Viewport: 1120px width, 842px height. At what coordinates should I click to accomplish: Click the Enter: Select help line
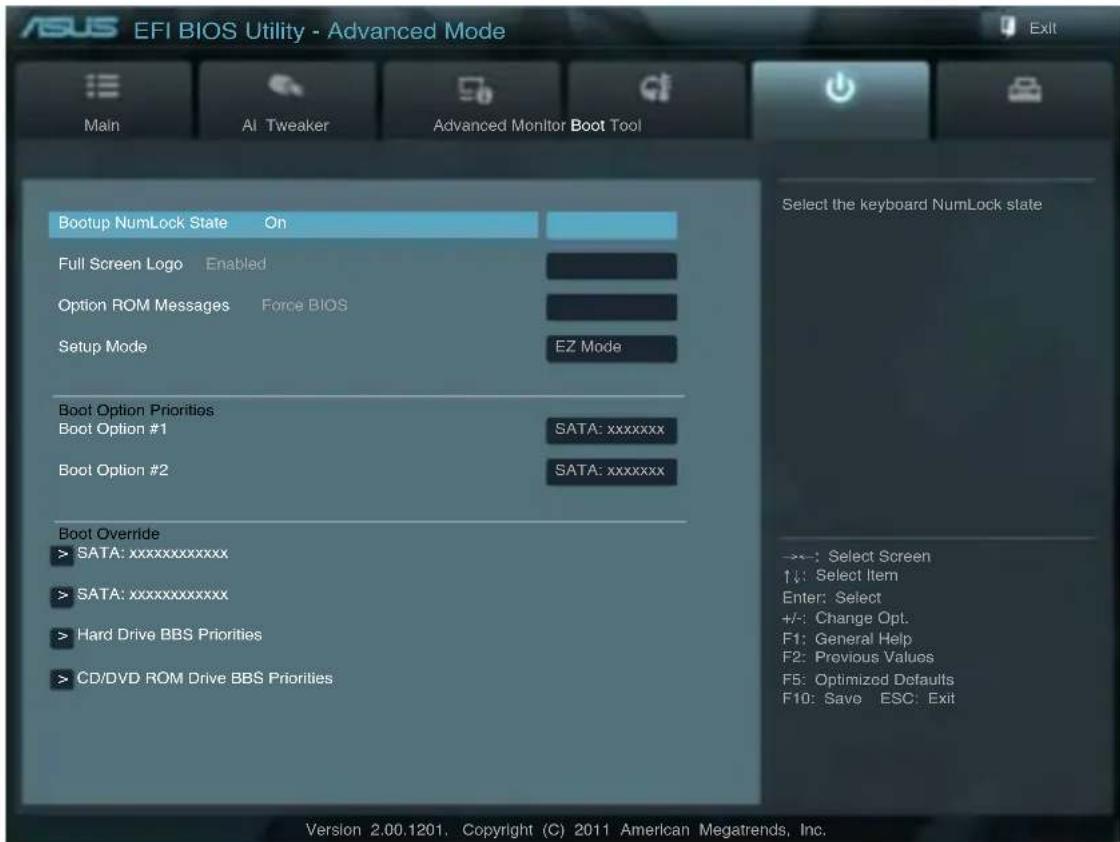pos(831,598)
